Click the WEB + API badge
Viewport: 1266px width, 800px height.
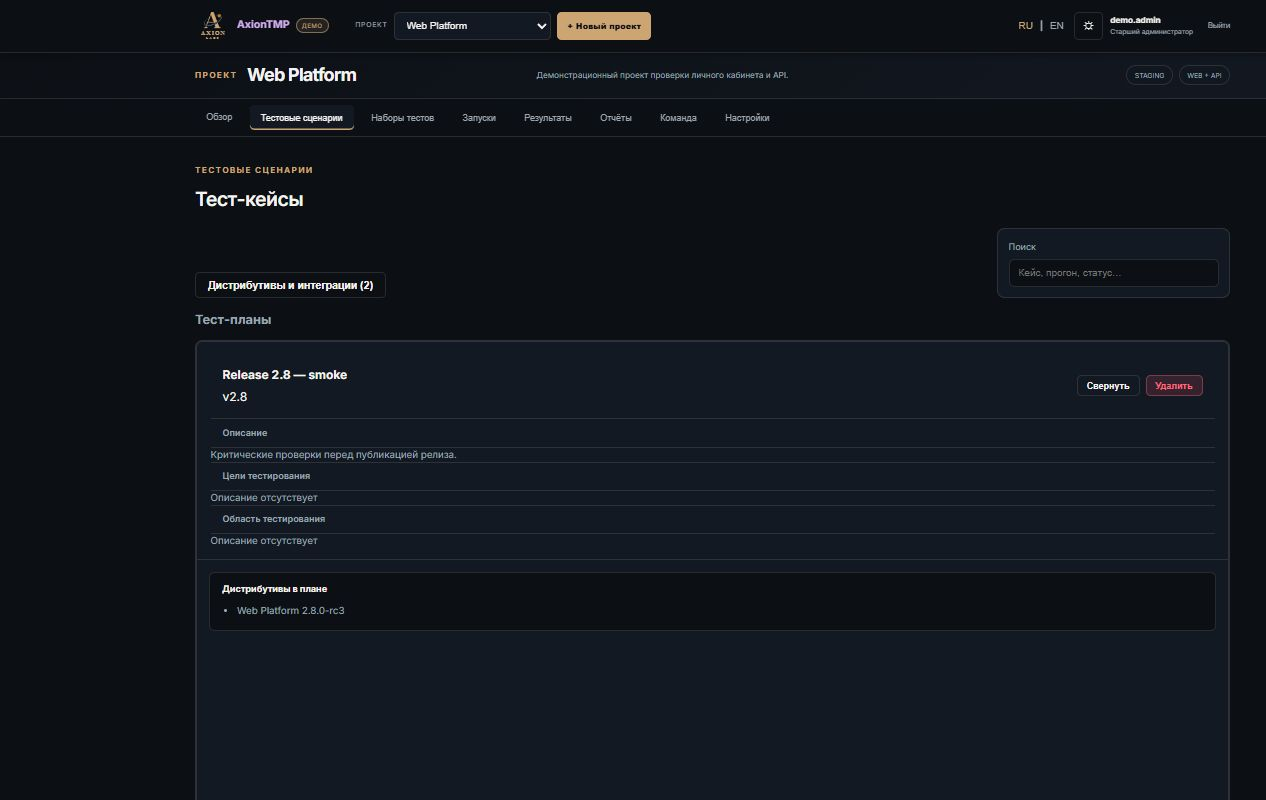1204,75
